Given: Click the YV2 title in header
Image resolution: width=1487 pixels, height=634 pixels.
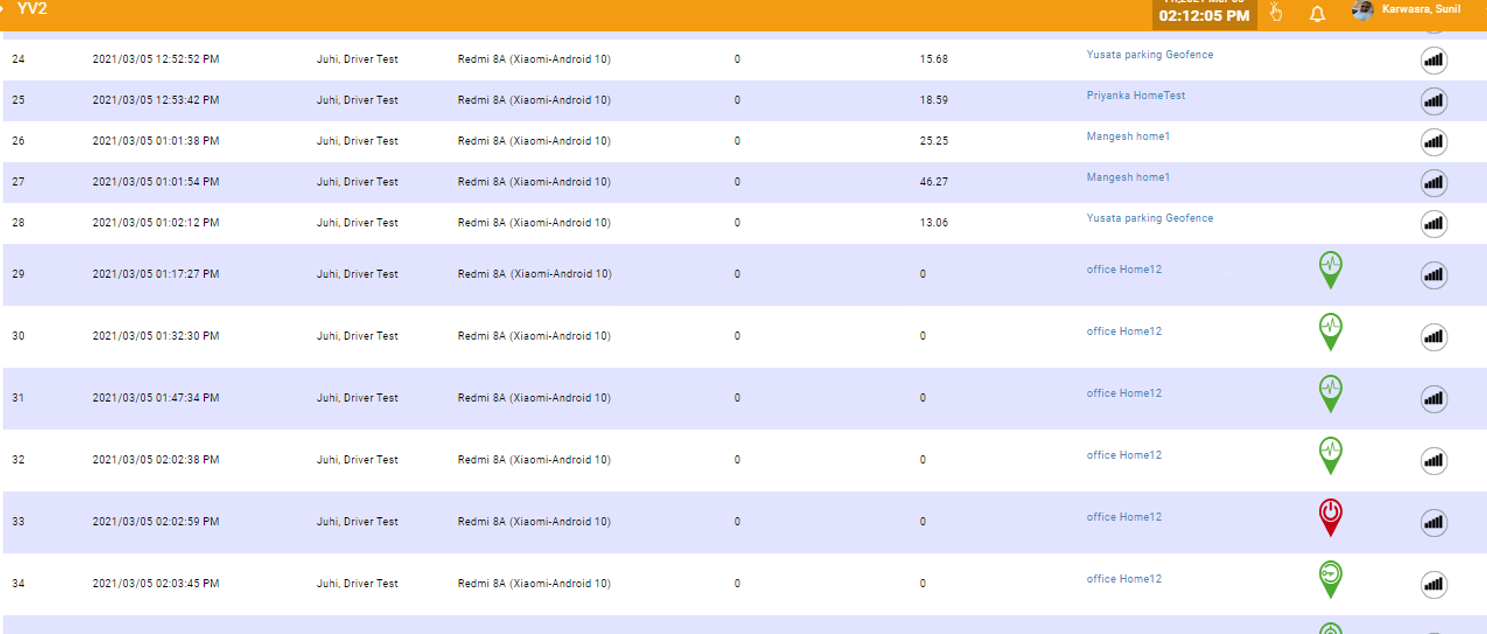Looking at the screenshot, I should 32,9.
